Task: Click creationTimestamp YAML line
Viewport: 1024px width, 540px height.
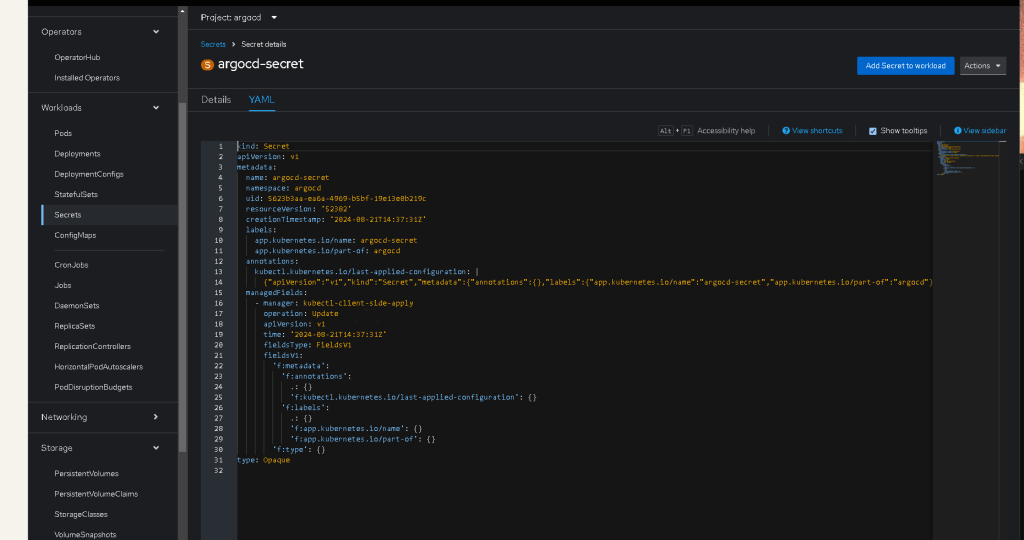Action: (336, 219)
